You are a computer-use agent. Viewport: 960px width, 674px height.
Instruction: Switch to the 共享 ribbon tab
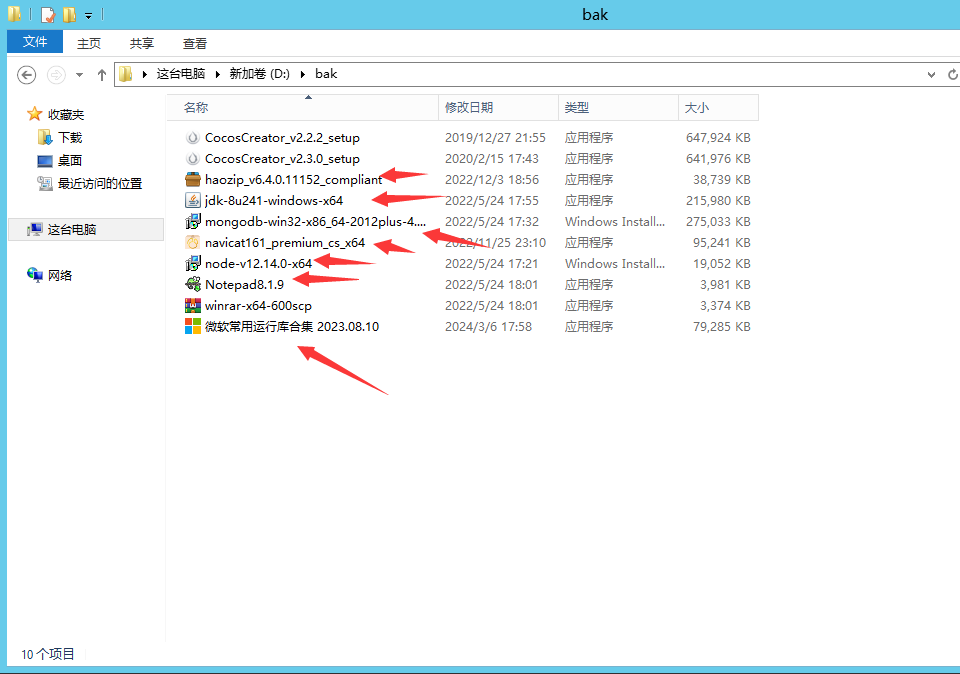click(142, 43)
